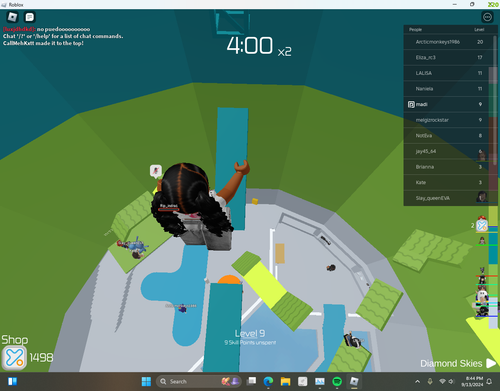Image resolution: width=500 pixels, height=391 pixels.
Task: Toggle the chat window icon
Action: pos(30,17)
